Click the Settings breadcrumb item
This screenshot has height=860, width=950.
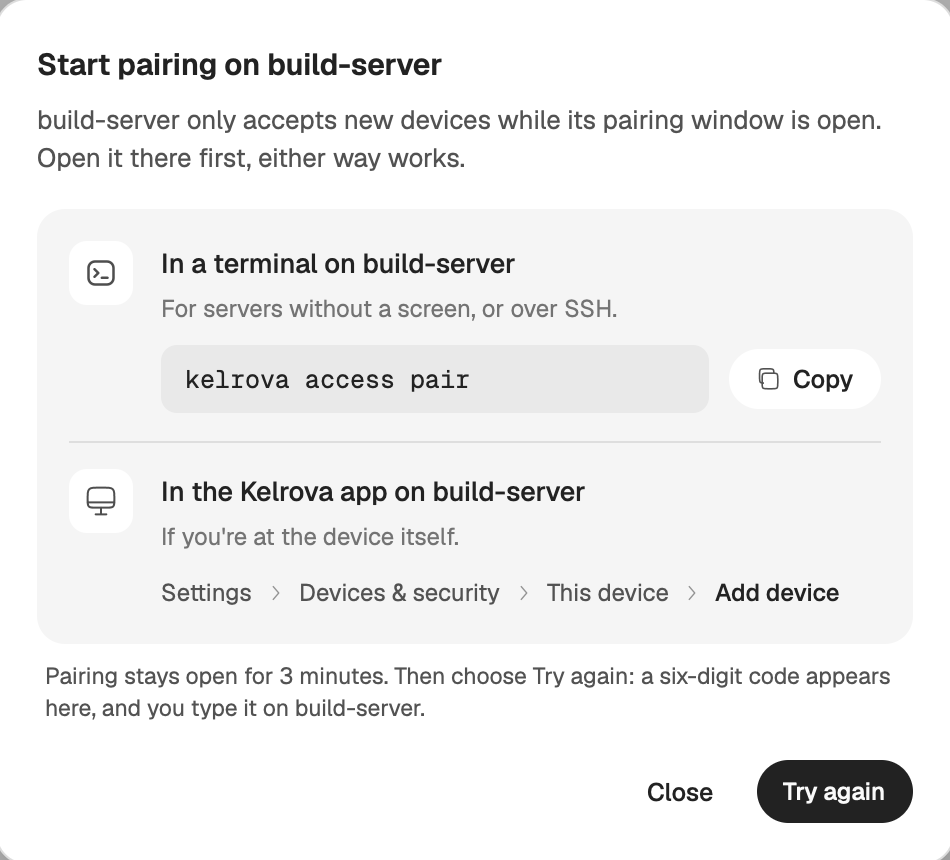click(206, 593)
